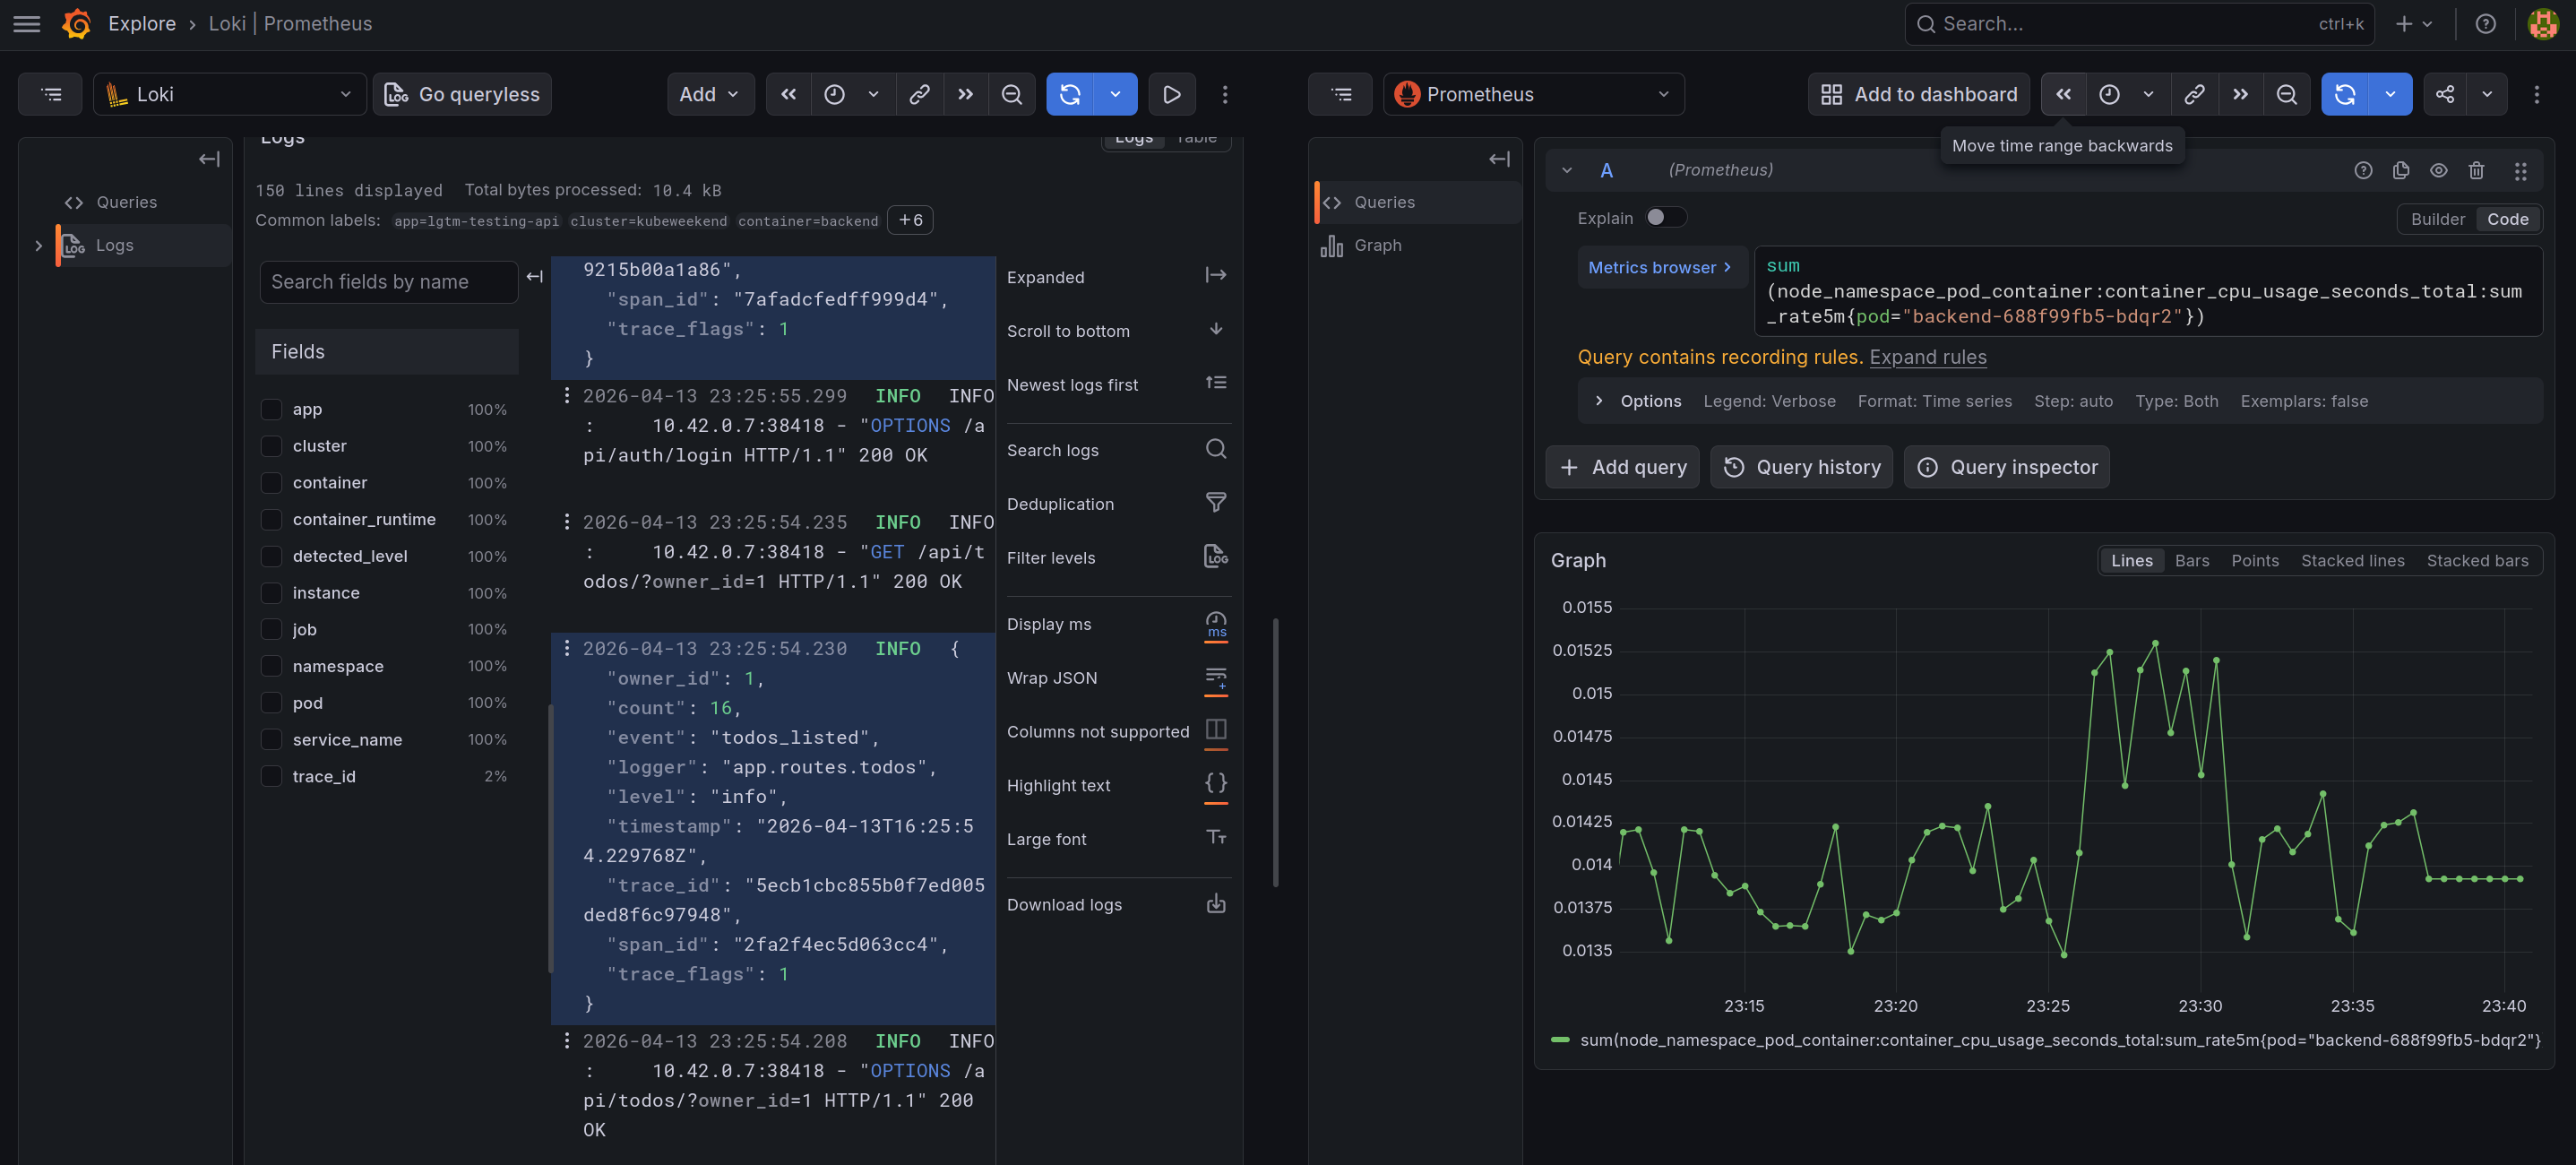Click the Download logs icon
The width and height of the screenshot is (2576, 1165).
pyautogui.click(x=1215, y=904)
